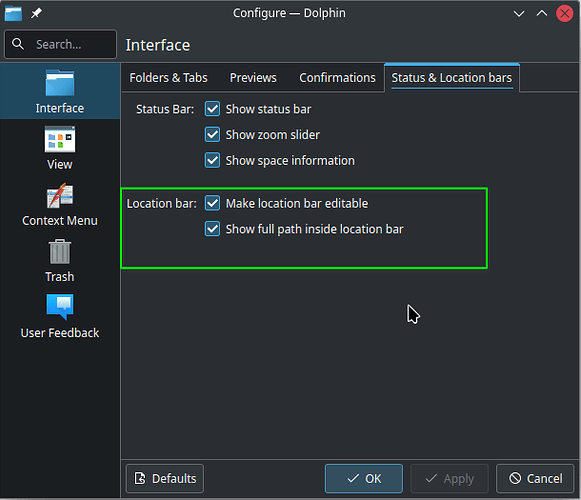Confirm settings with the OK button

[x=364, y=479]
